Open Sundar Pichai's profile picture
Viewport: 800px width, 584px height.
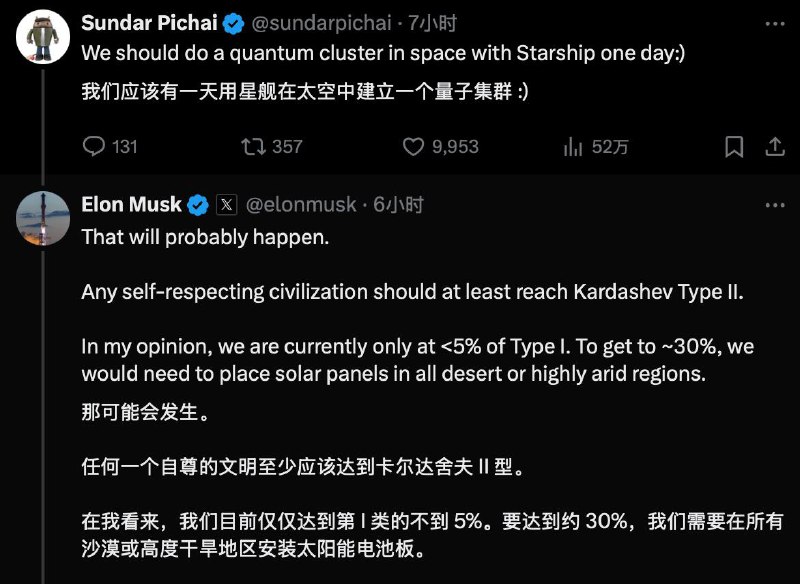[x=43, y=39]
